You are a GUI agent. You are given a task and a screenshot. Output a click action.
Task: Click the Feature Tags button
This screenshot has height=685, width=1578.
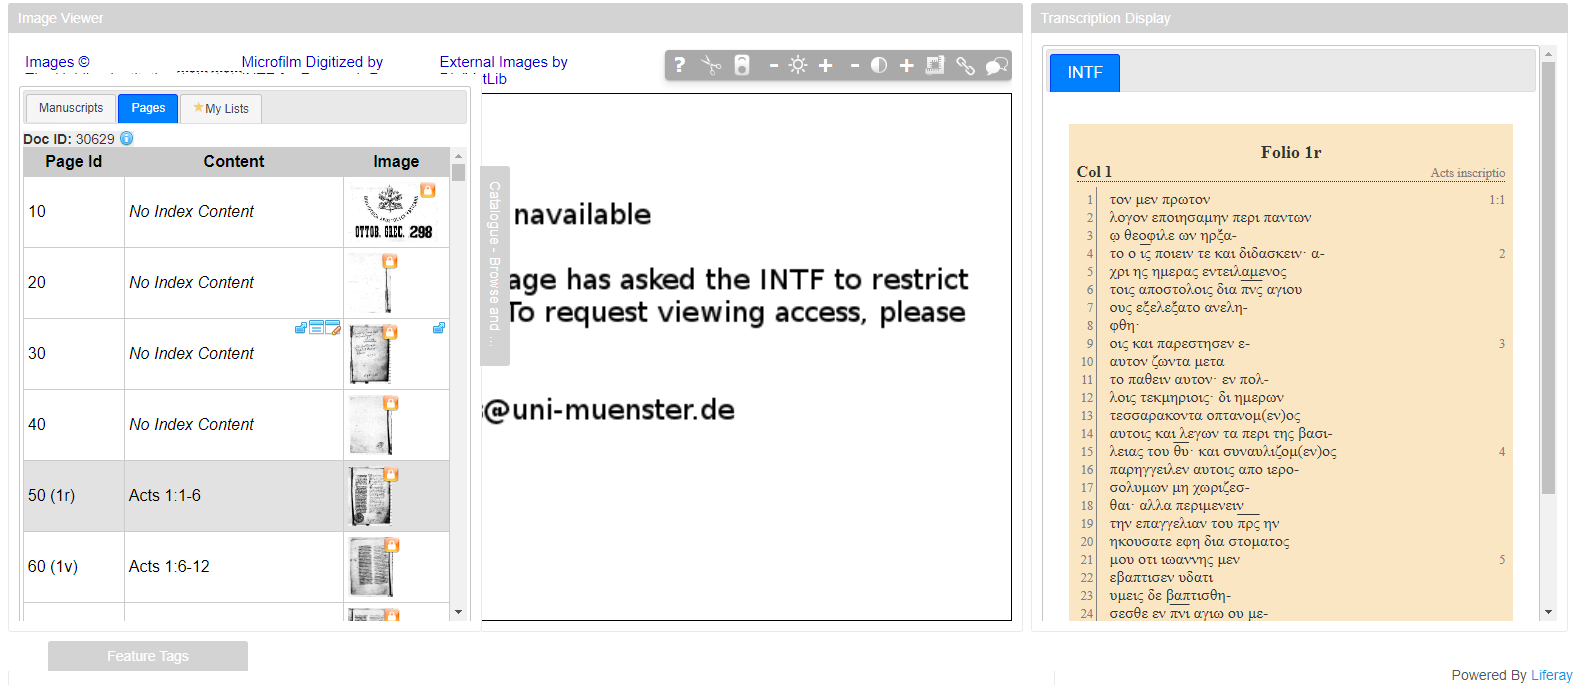click(148, 656)
